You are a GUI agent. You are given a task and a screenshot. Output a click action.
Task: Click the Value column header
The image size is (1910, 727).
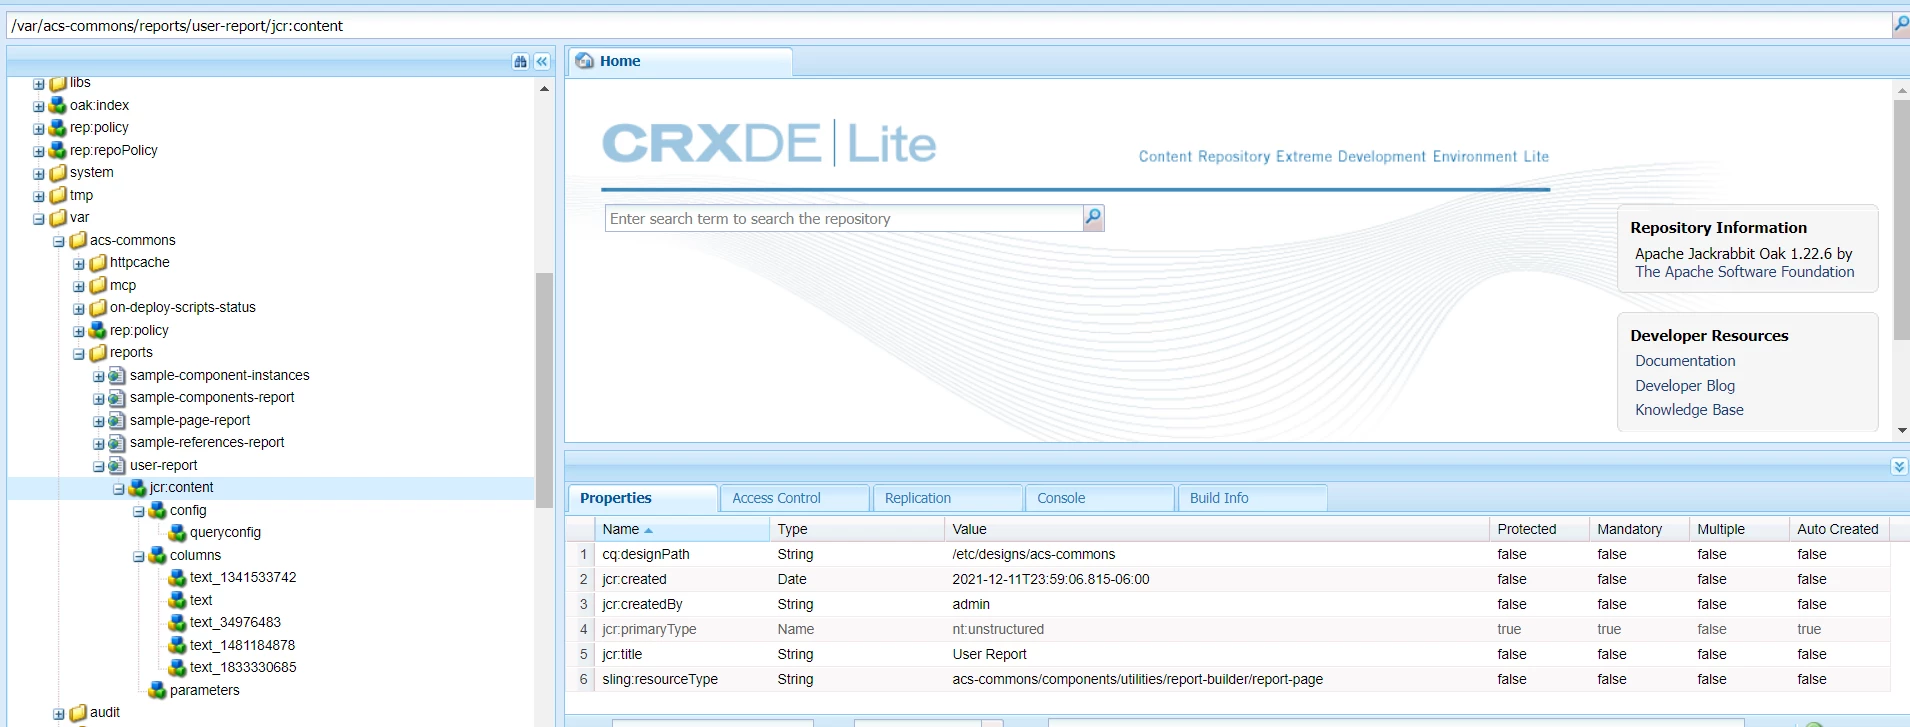click(1216, 529)
